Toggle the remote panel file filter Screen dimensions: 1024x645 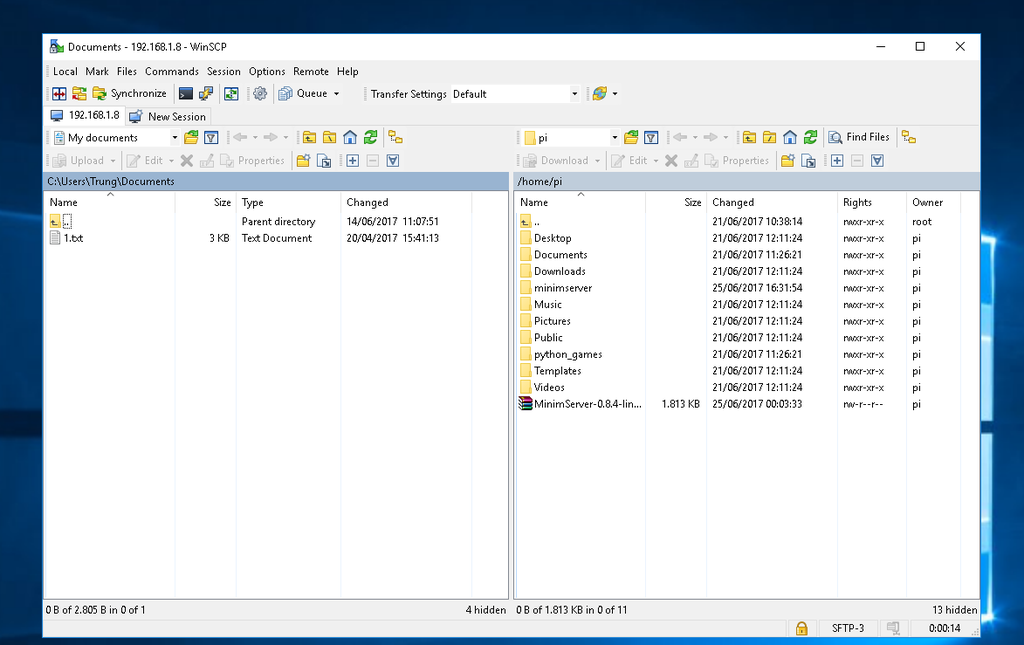(651, 138)
